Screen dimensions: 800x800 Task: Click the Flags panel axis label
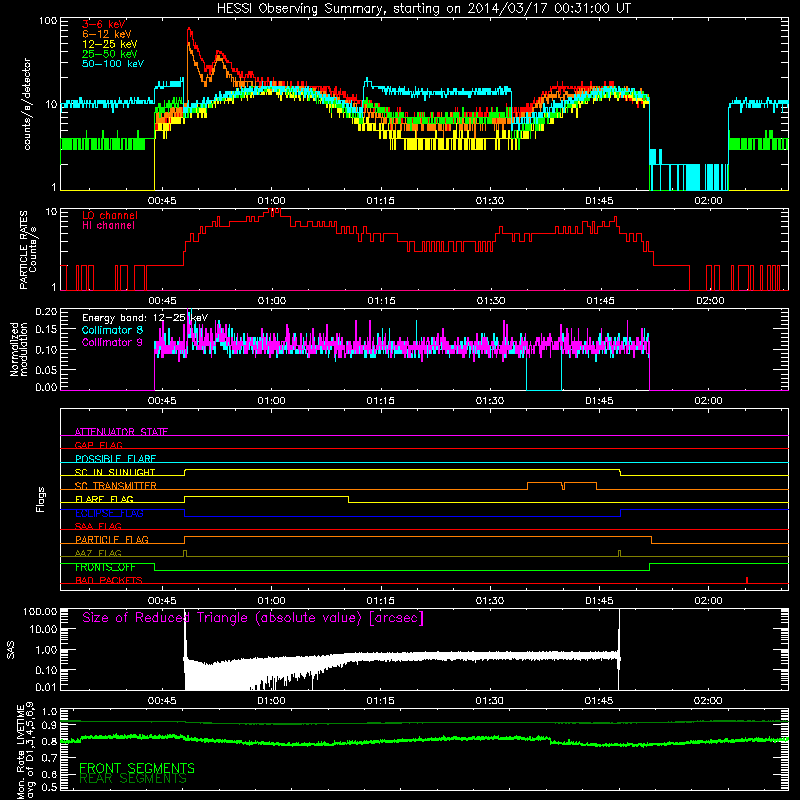point(41,499)
